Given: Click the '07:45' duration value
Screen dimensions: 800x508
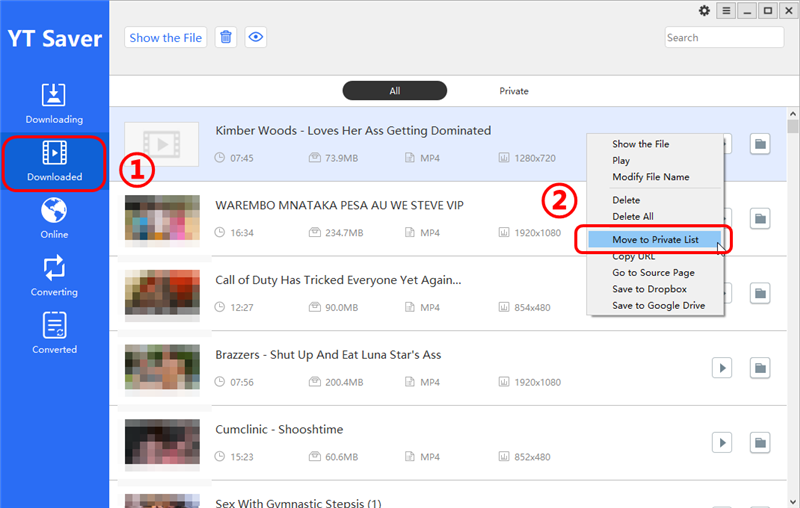Looking at the screenshot, I should [x=242, y=158].
